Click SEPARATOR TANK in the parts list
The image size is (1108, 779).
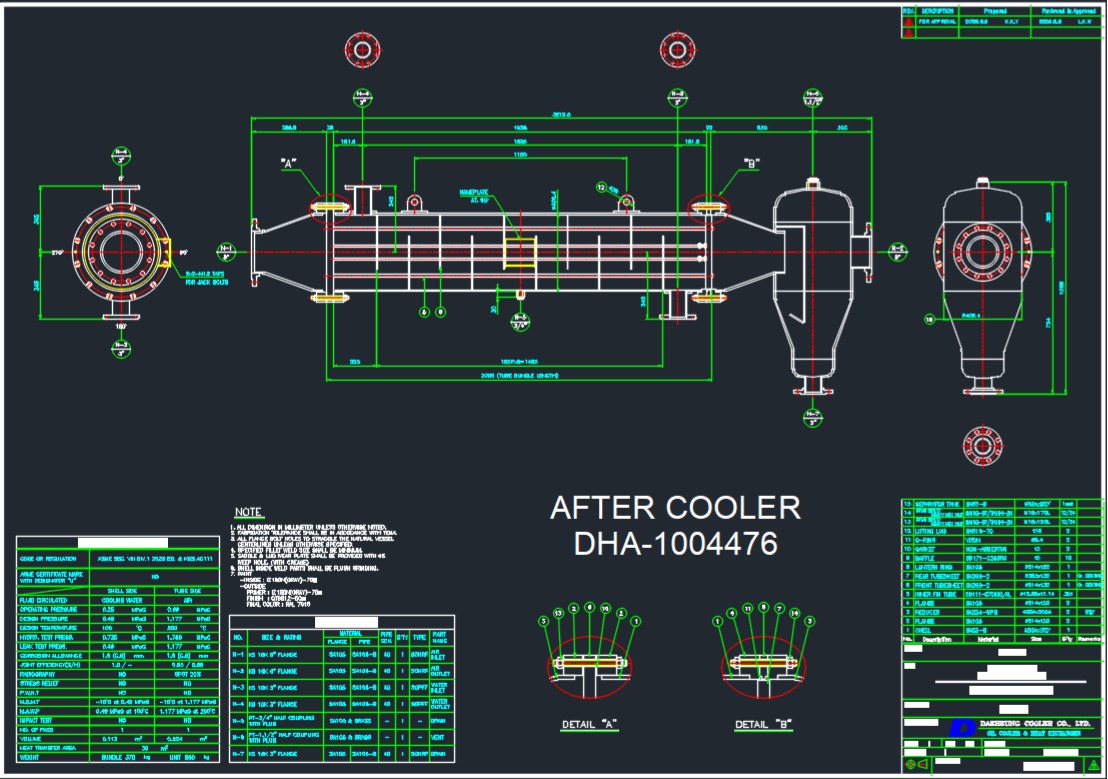[x=937, y=505]
